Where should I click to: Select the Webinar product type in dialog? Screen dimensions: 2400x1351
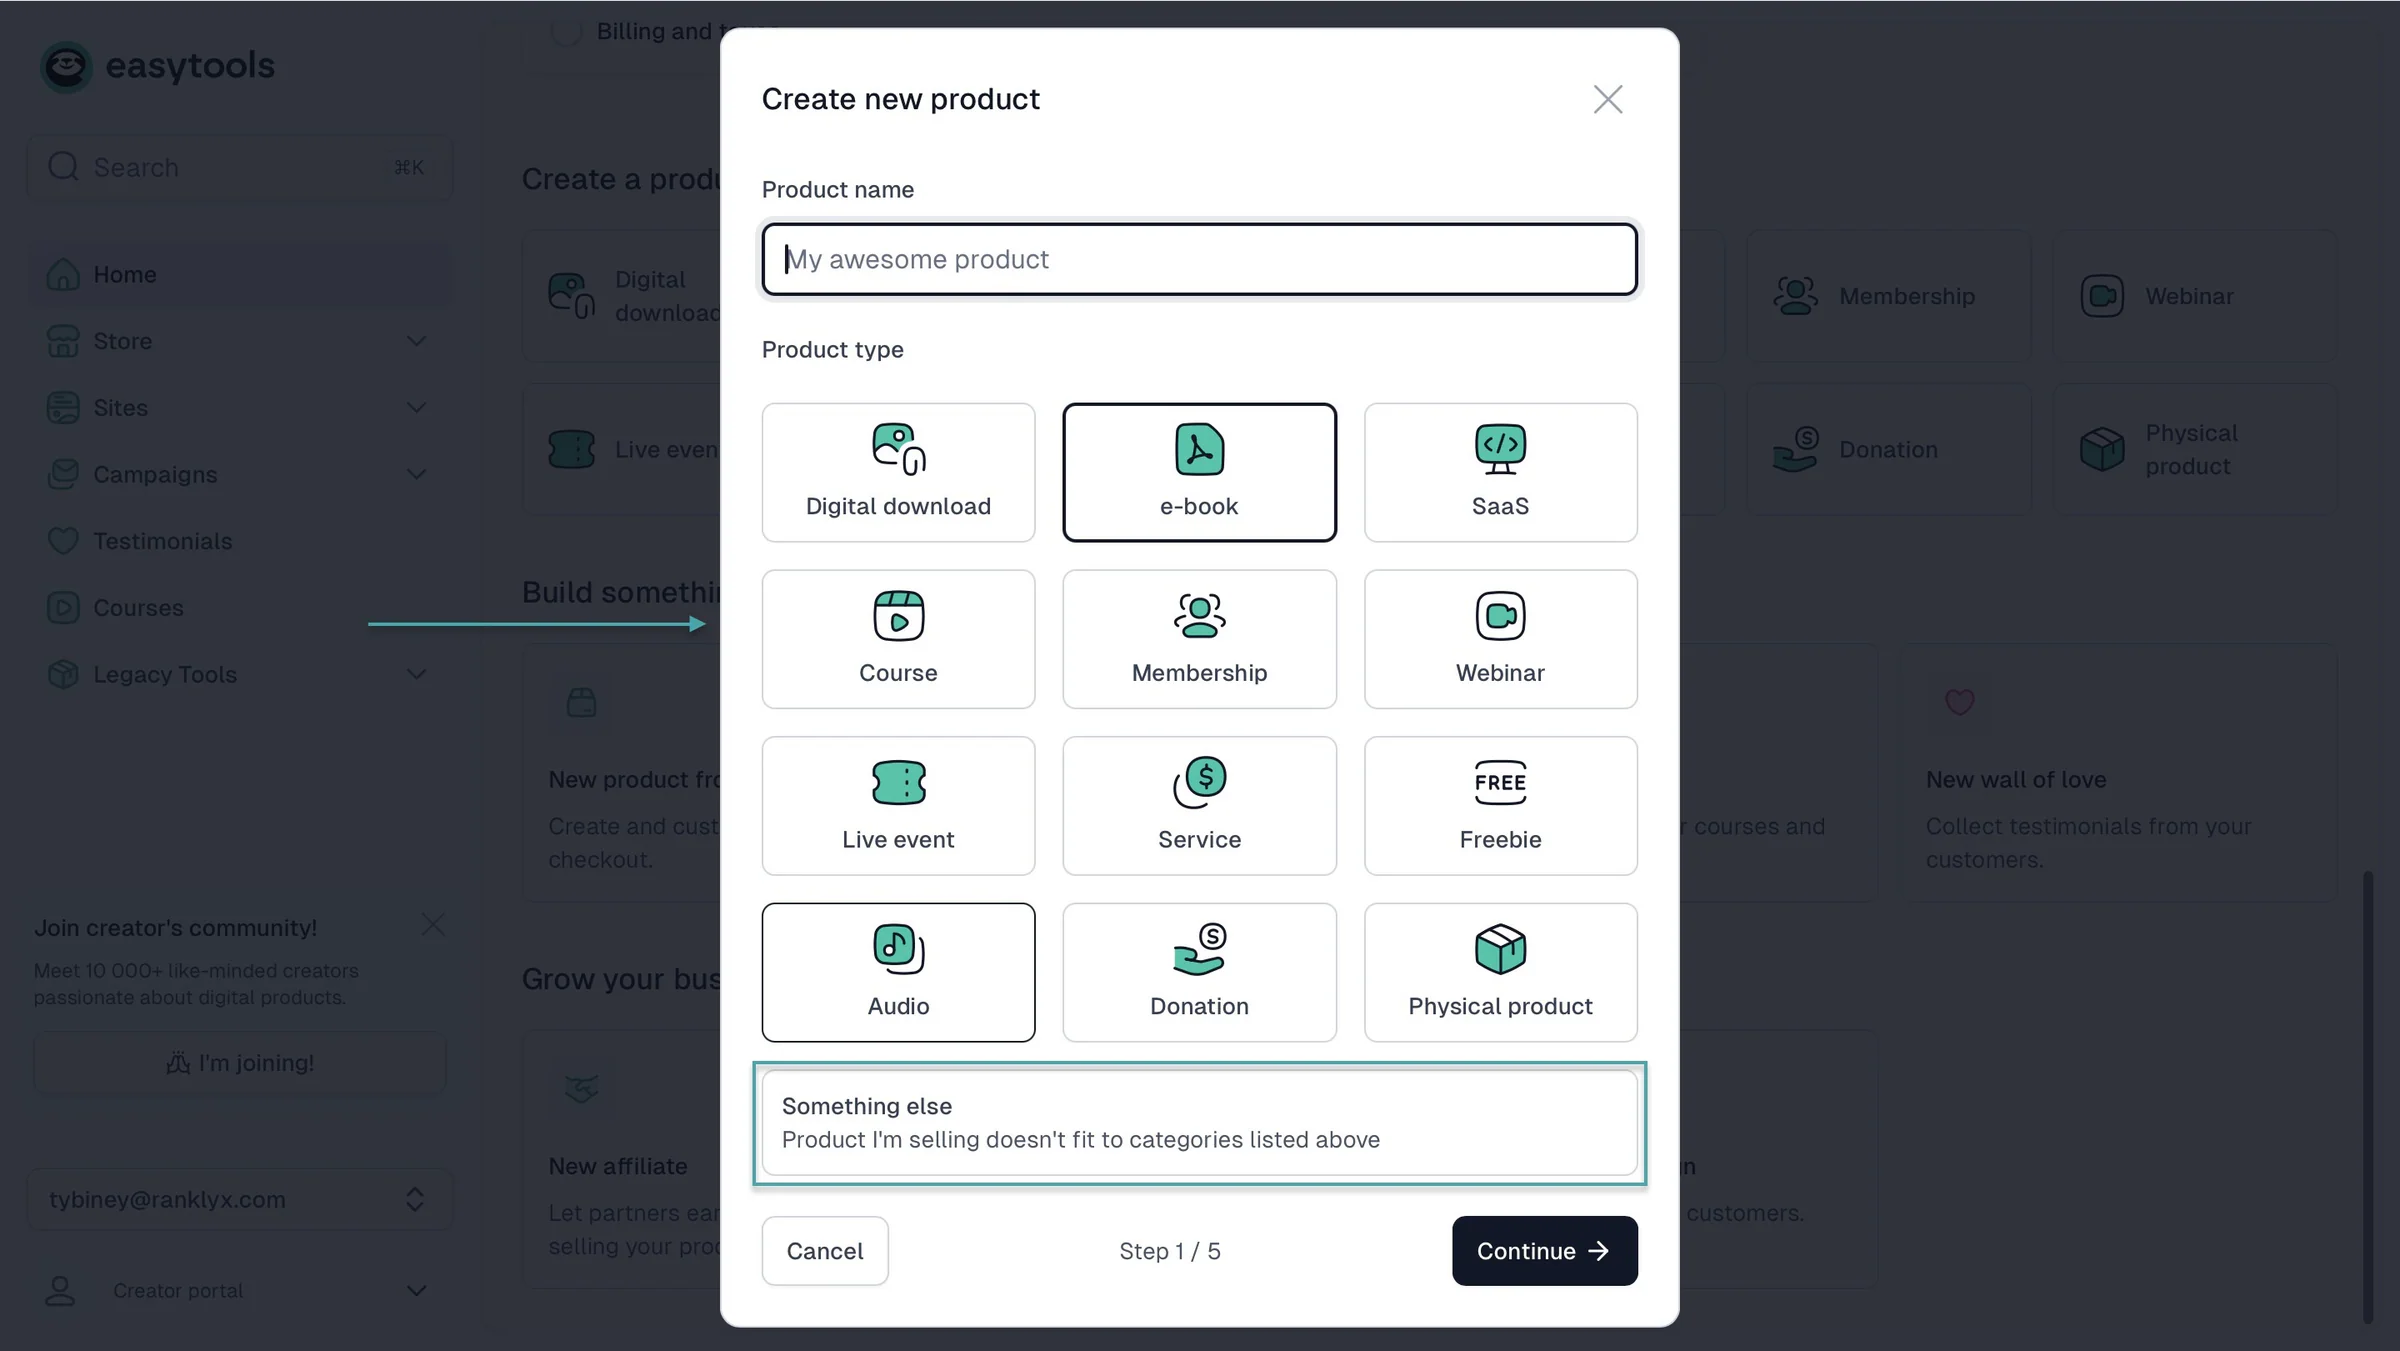[x=1500, y=639]
